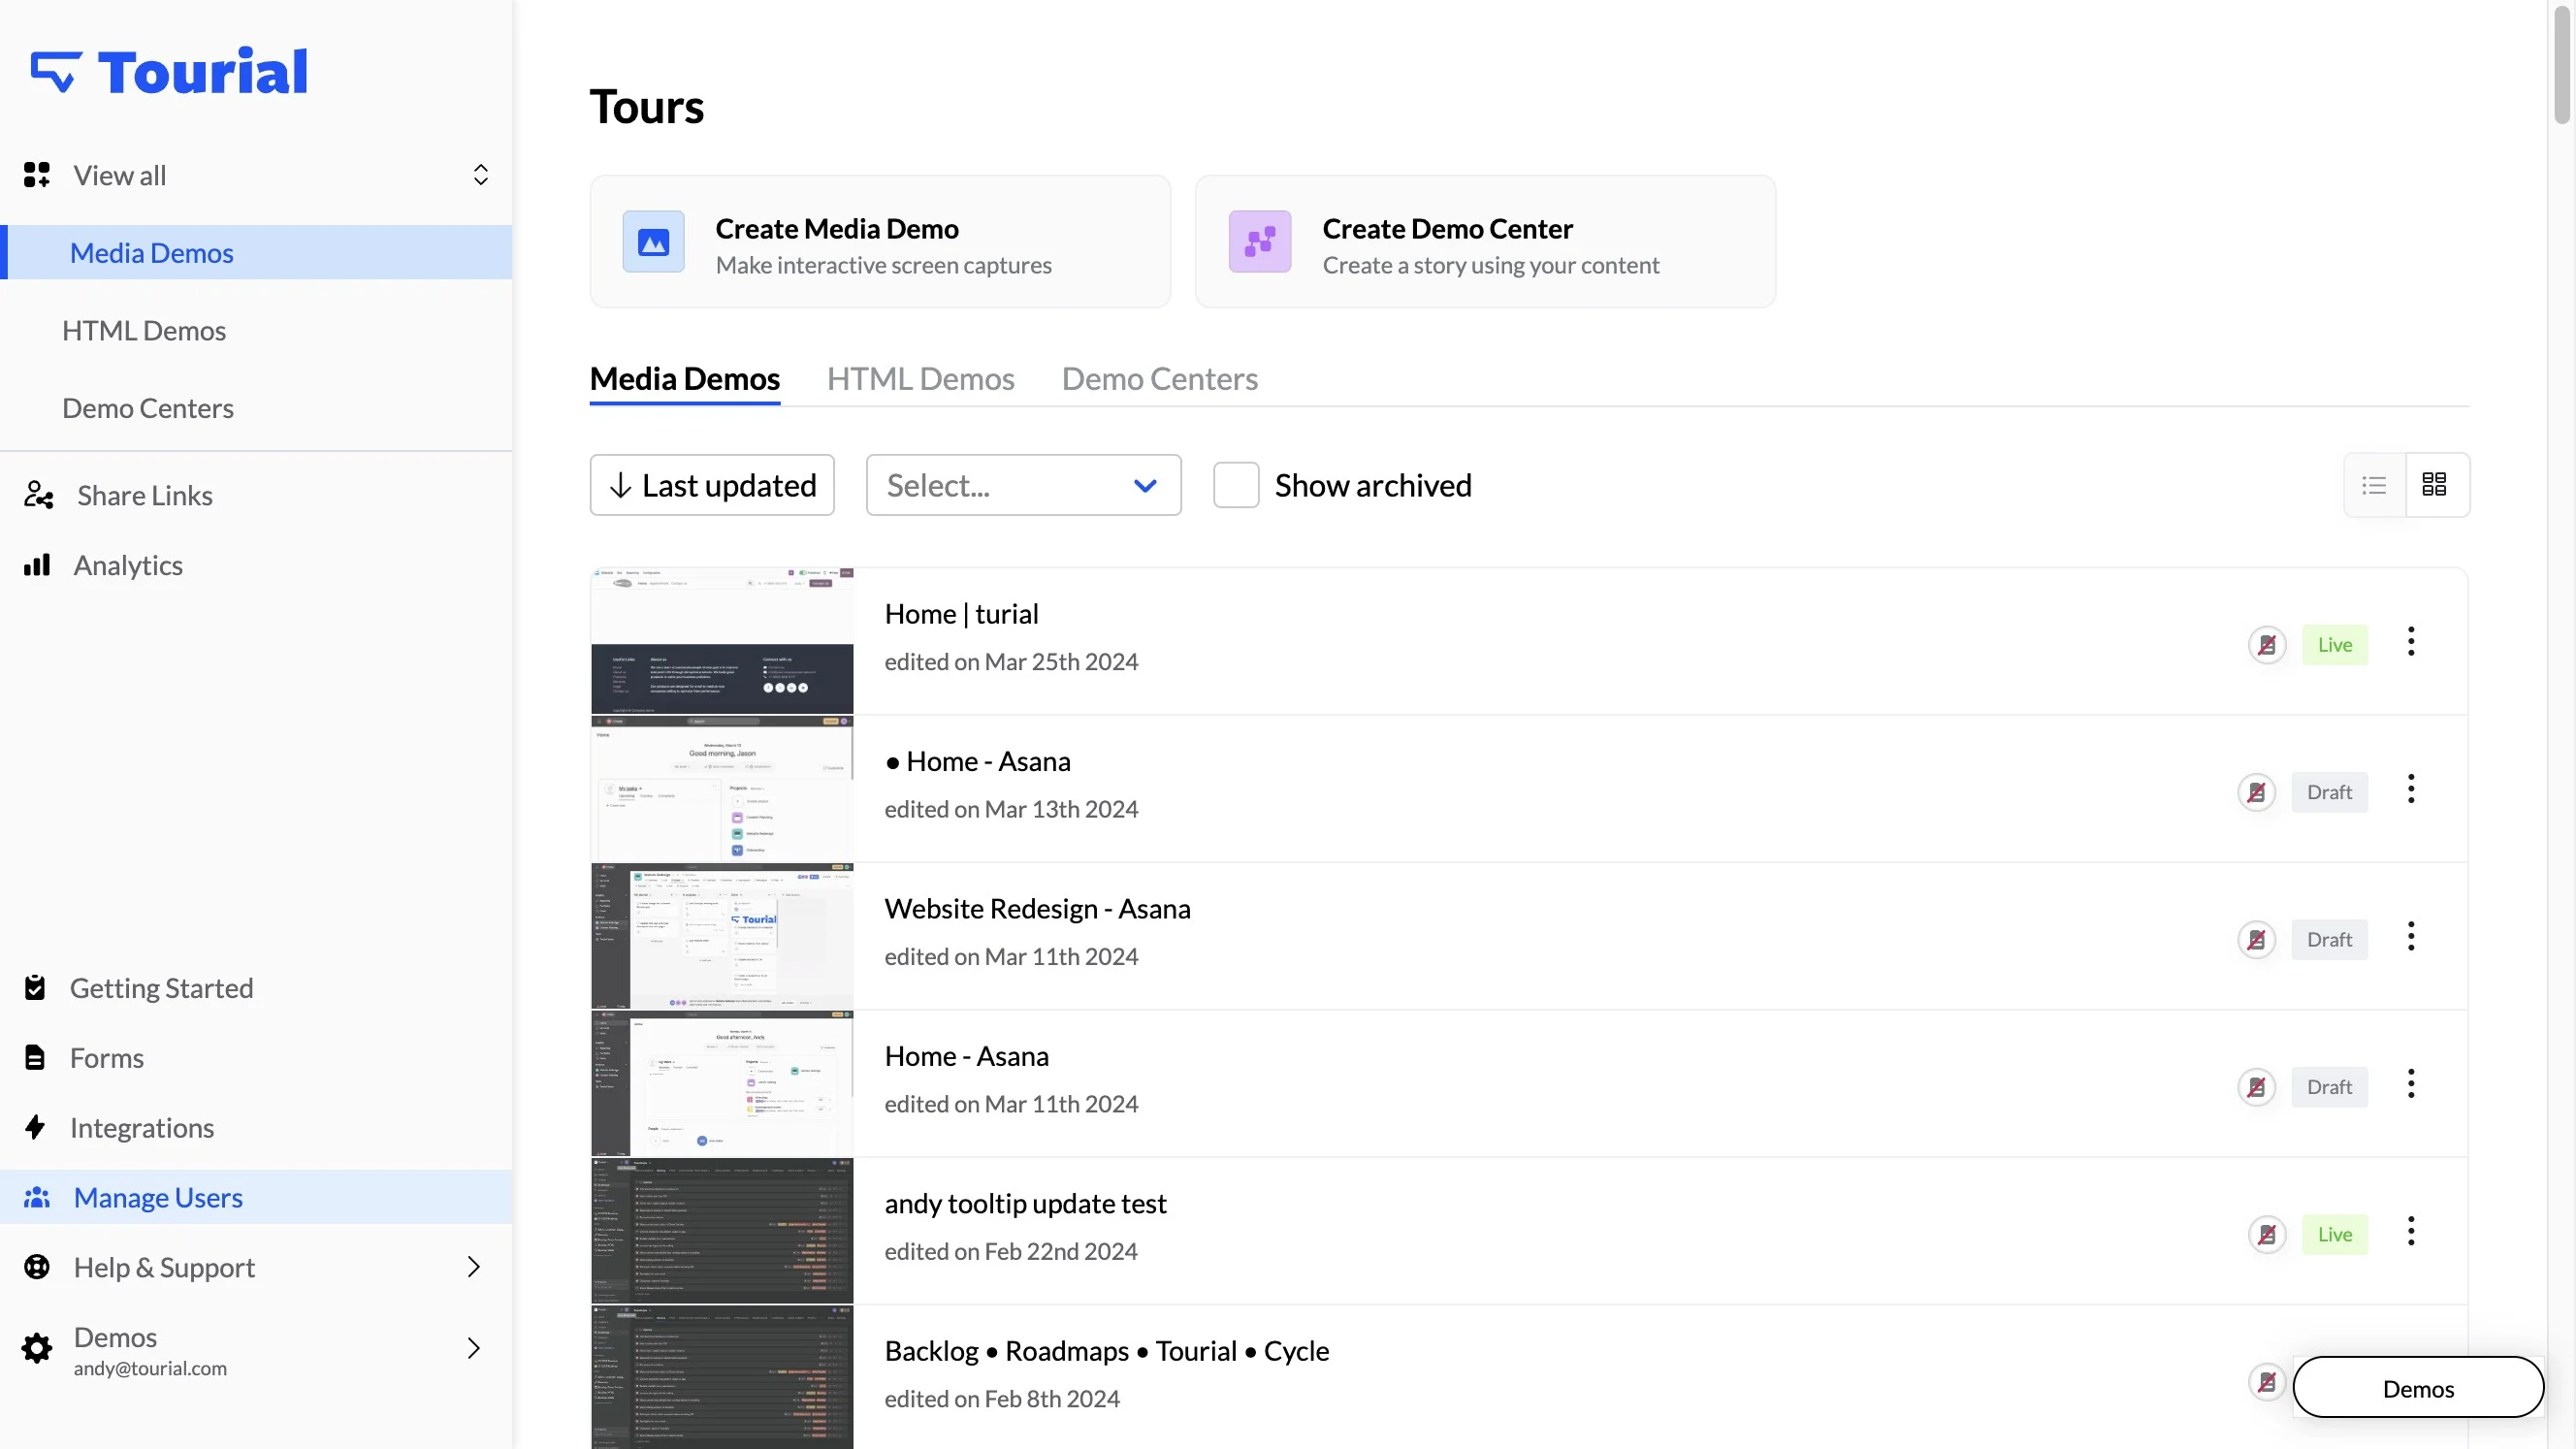Click the Live badge on andy tooltip update test
Screen dimensions: 2576x1449
tap(2335, 1234)
